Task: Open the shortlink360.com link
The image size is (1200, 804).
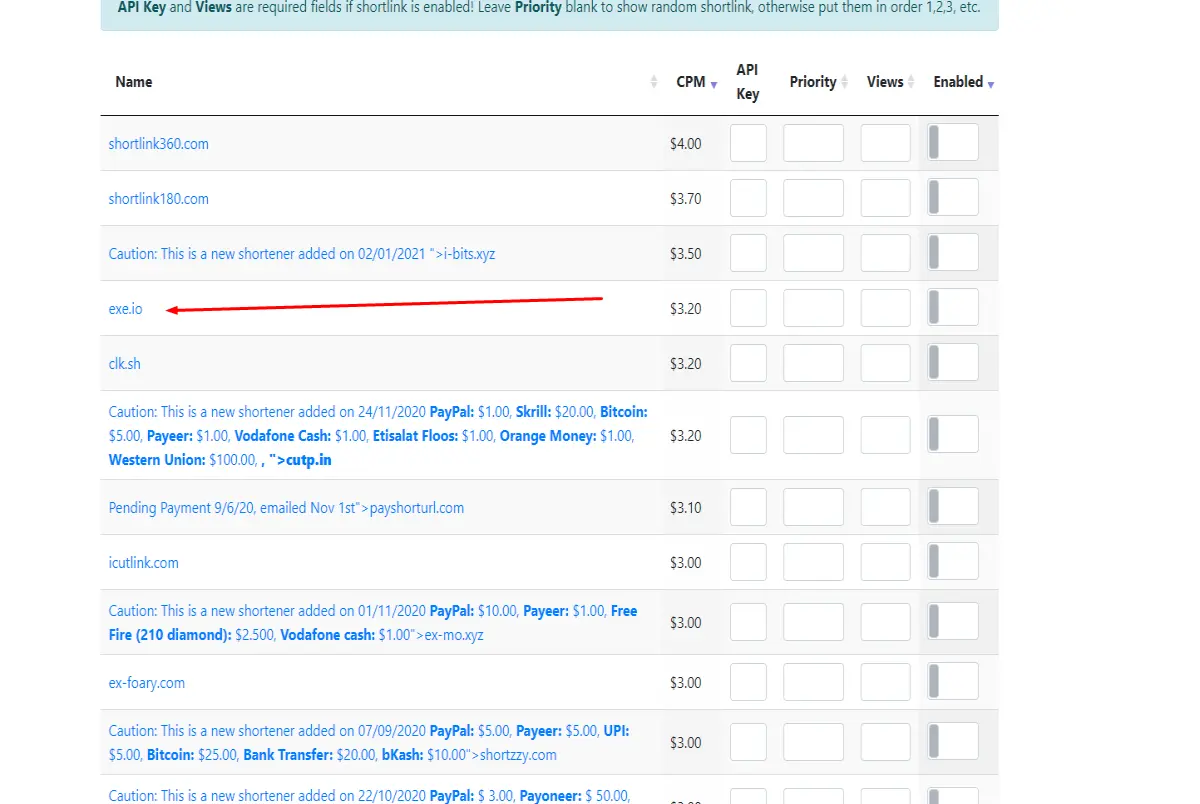Action: tap(159, 144)
